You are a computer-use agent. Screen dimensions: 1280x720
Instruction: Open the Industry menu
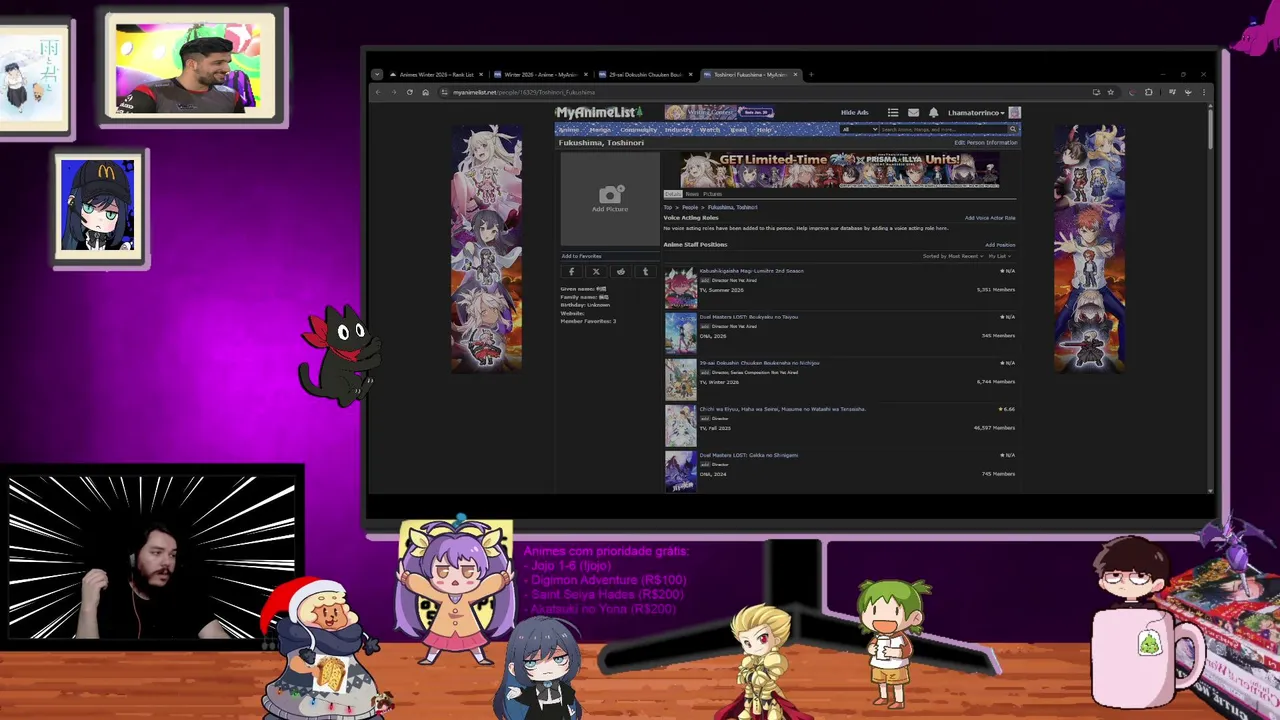pos(678,130)
